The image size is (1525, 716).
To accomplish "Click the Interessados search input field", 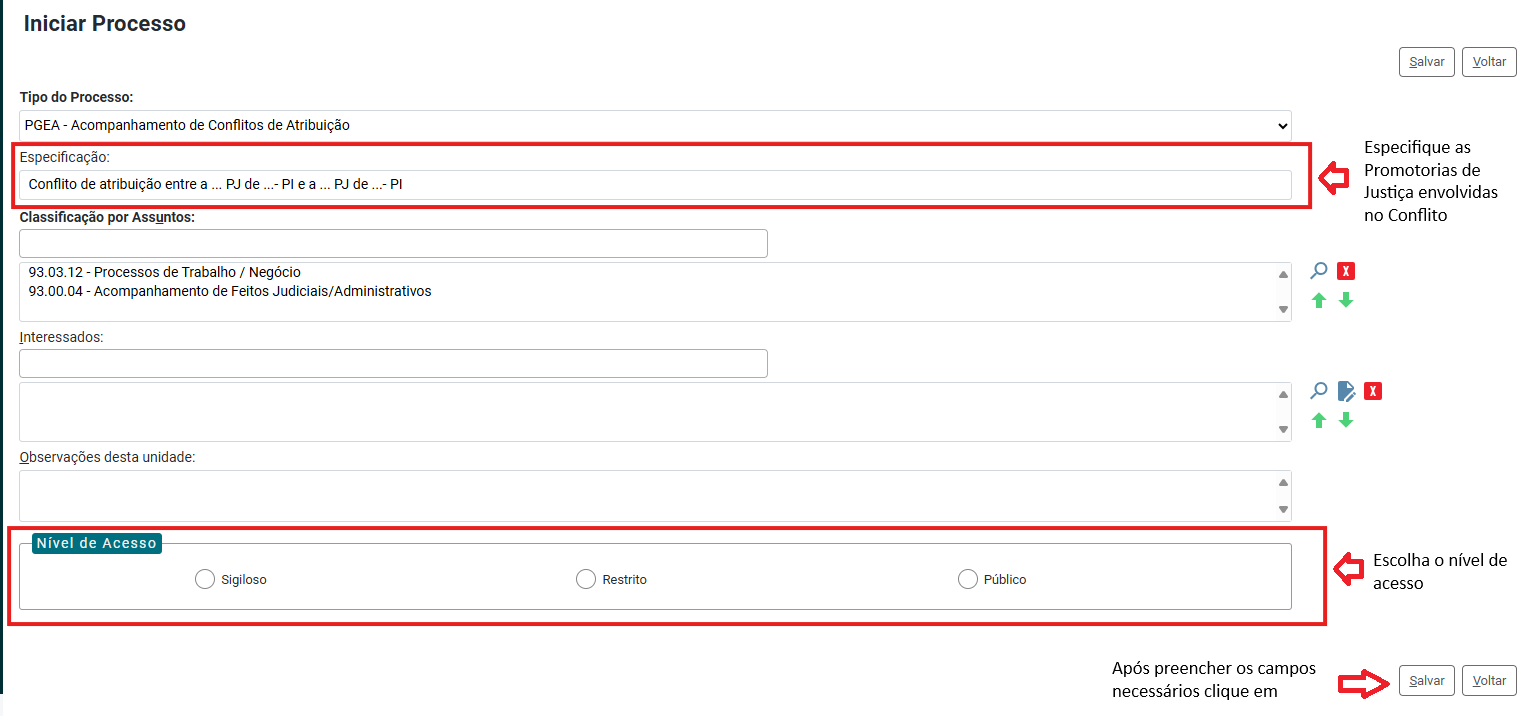I will pyautogui.click(x=393, y=363).
